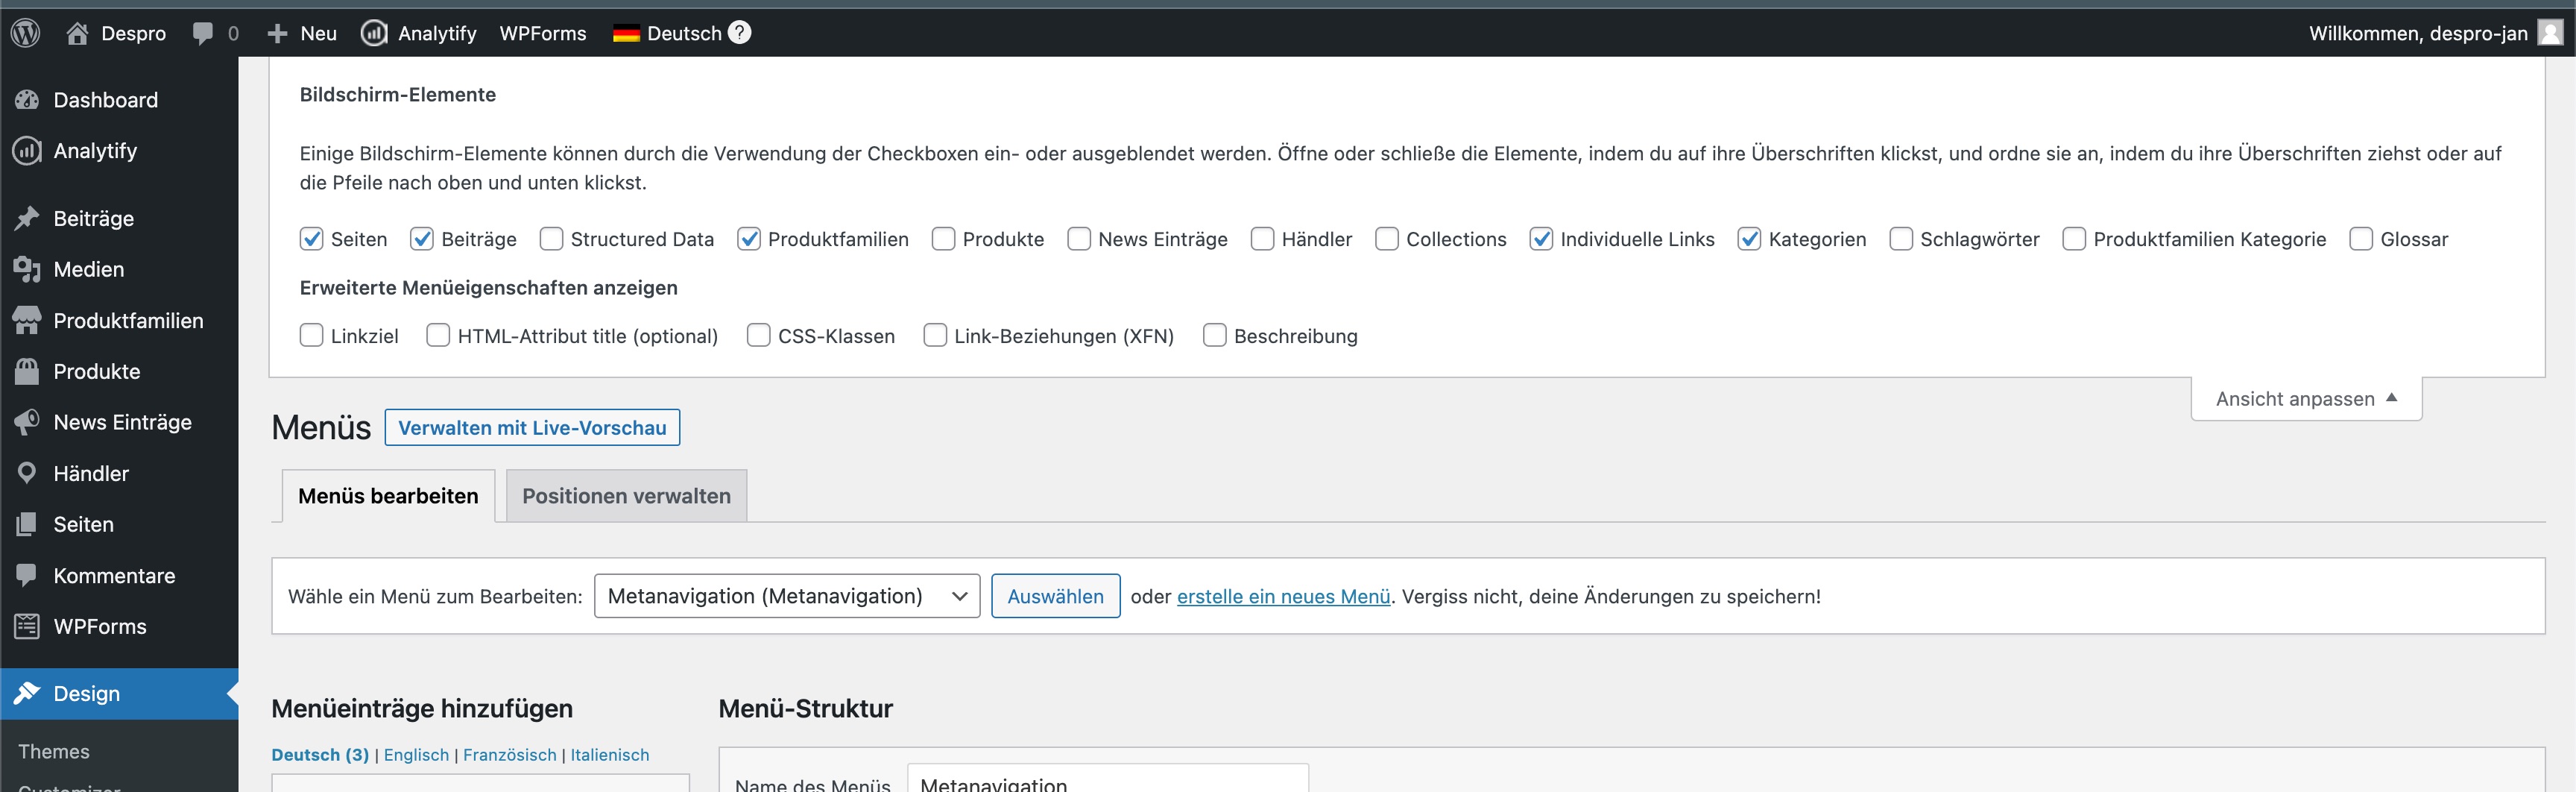Image resolution: width=2576 pixels, height=792 pixels.
Task: Uncheck the Seiten checkbox
Action: pyautogui.click(x=312, y=239)
